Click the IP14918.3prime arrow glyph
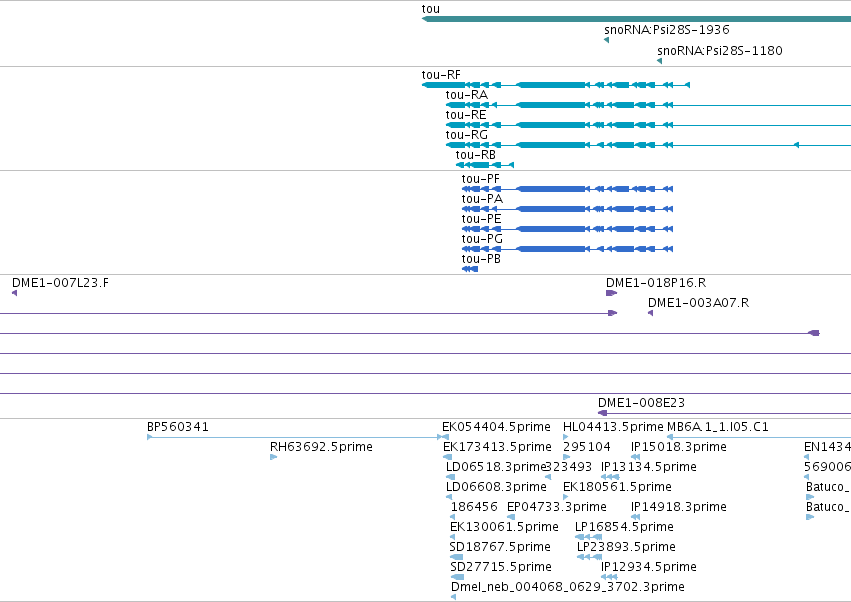 point(636,517)
